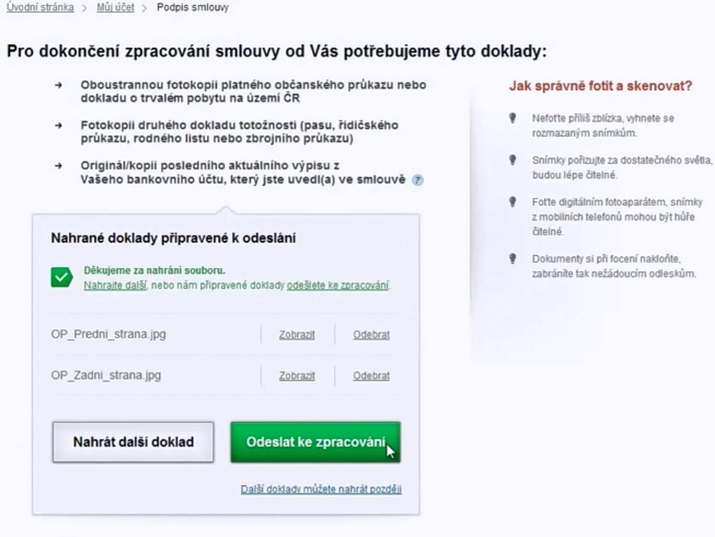The width and height of the screenshot is (715, 537).
Task: Click 'Nahrát další doklad' button
Action: 133,442
